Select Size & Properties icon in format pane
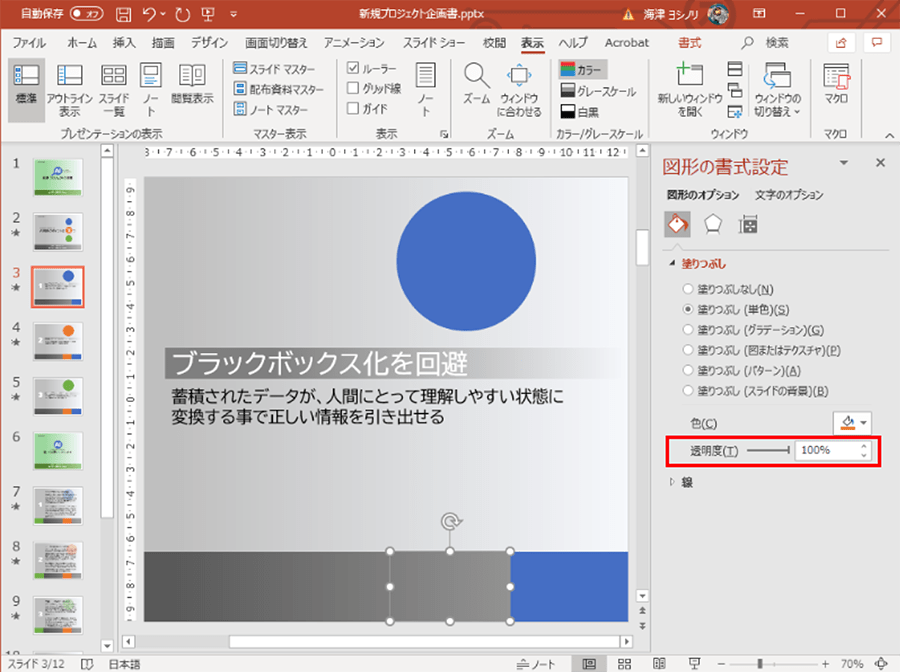Image resolution: width=900 pixels, height=672 pixels. (747, 224)
